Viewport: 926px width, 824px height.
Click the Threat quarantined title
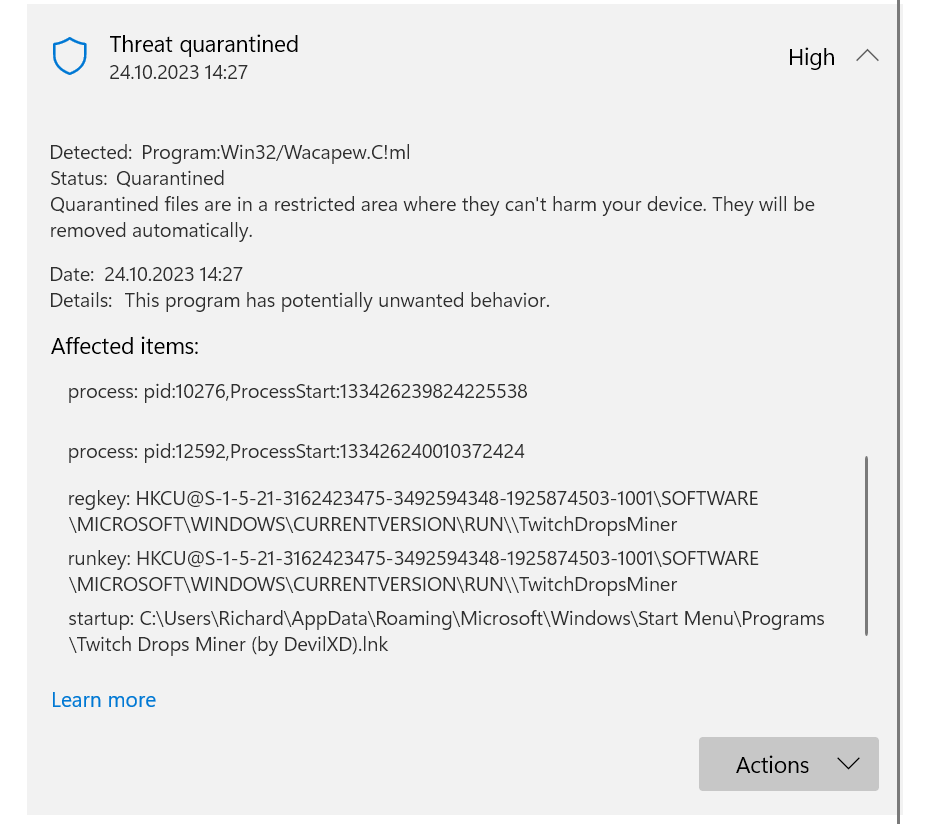click(204, 44)
